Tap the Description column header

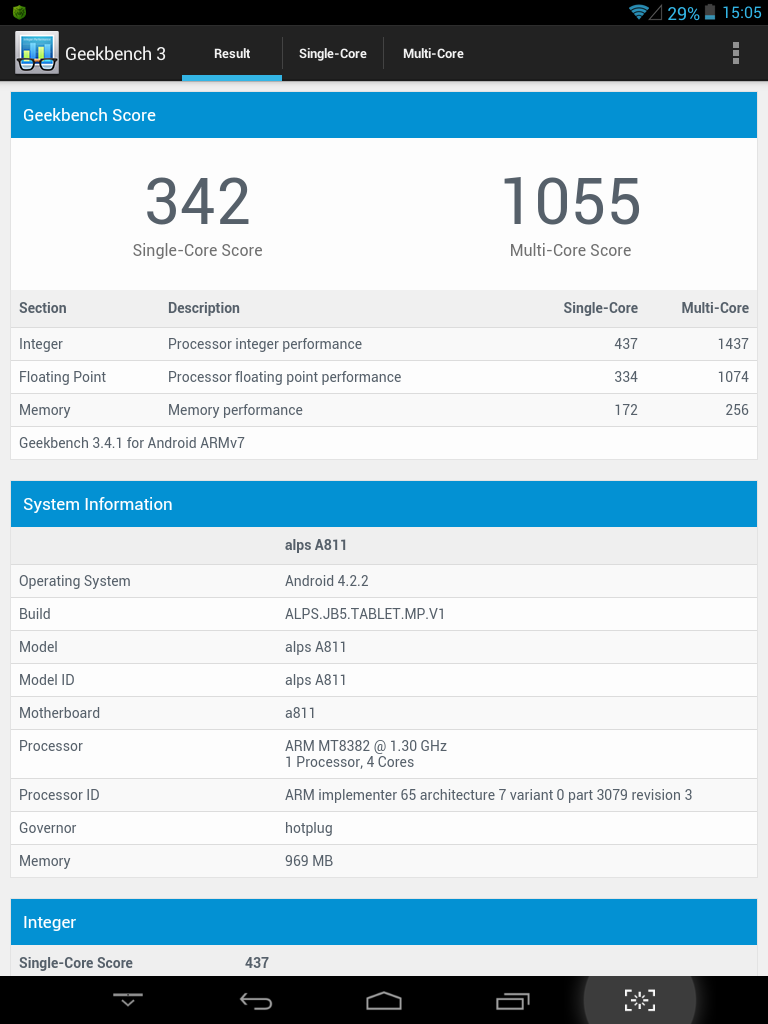[x=204, y=308]
